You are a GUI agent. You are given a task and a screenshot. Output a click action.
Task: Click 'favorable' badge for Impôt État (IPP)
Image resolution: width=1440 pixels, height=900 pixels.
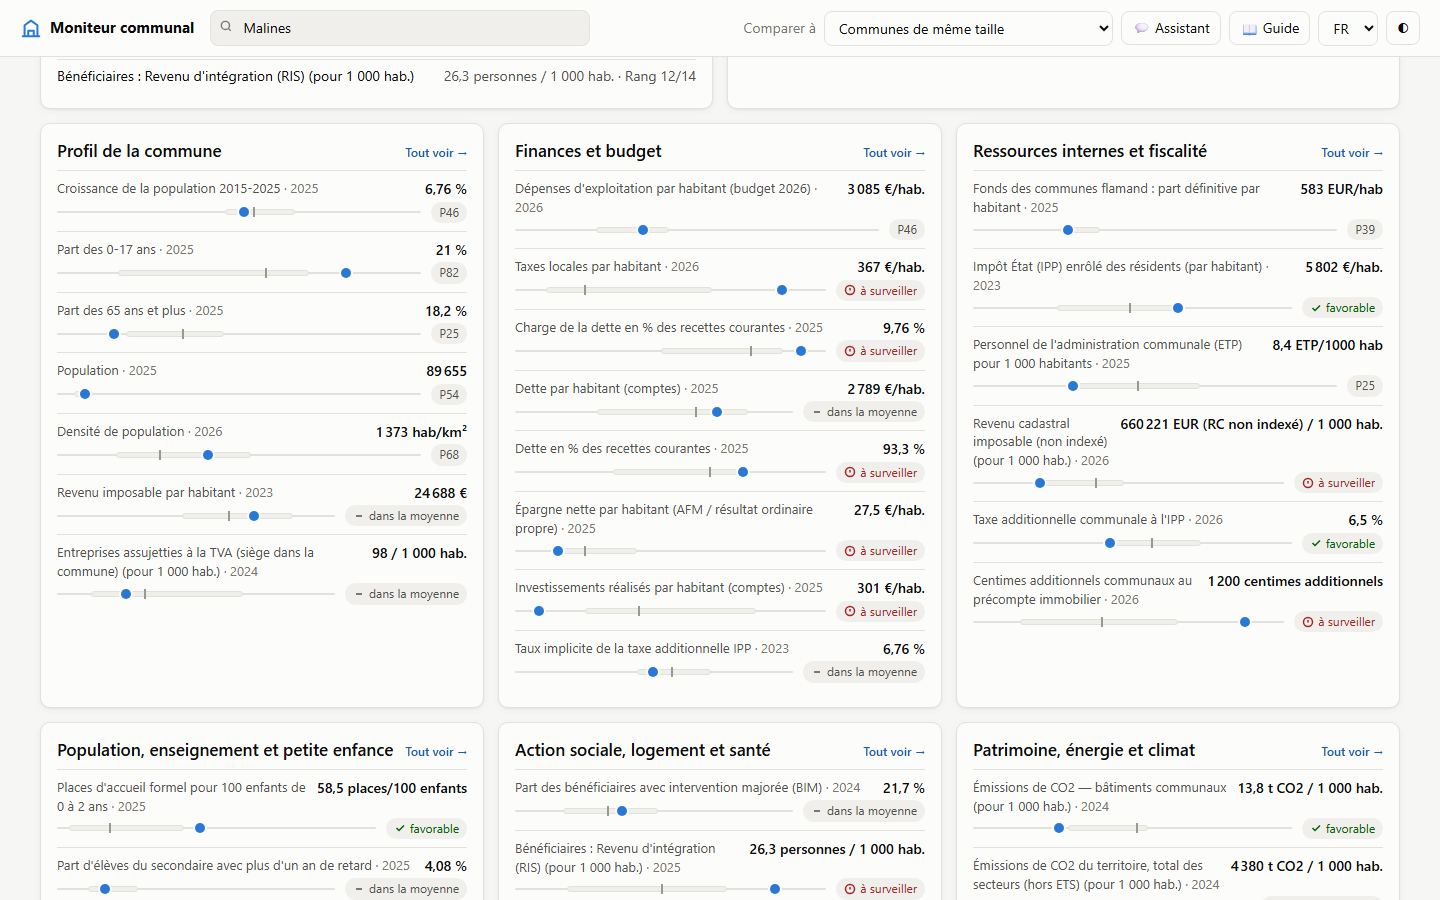coord(1343,308)
